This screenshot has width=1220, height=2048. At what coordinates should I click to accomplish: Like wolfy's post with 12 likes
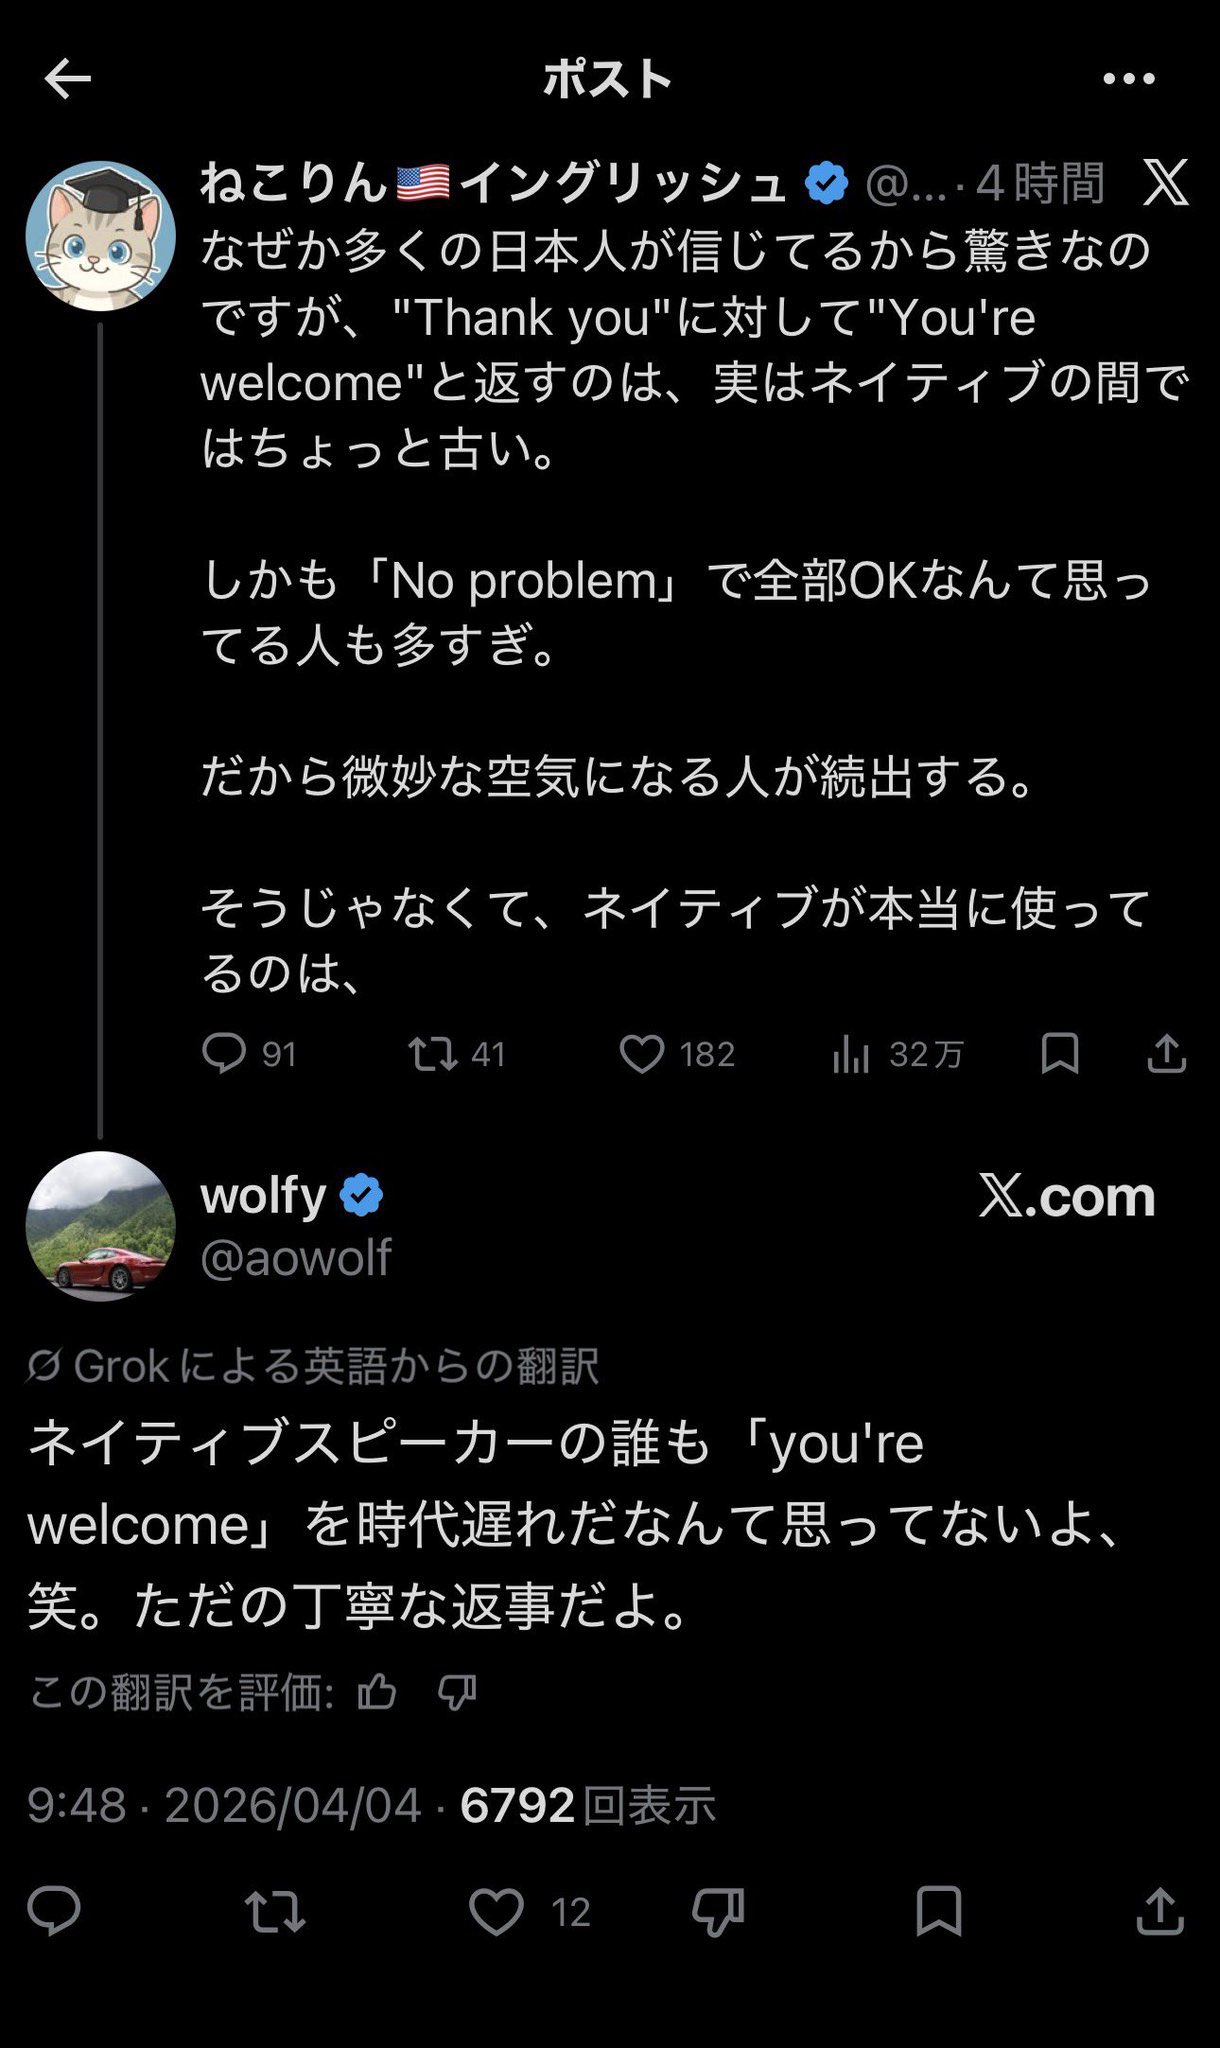point(497,1912)
